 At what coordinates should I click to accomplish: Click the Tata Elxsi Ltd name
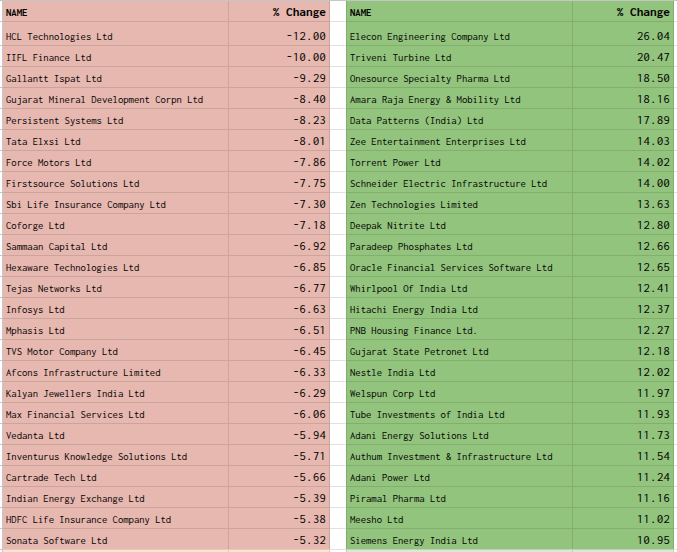pos(115,142)
